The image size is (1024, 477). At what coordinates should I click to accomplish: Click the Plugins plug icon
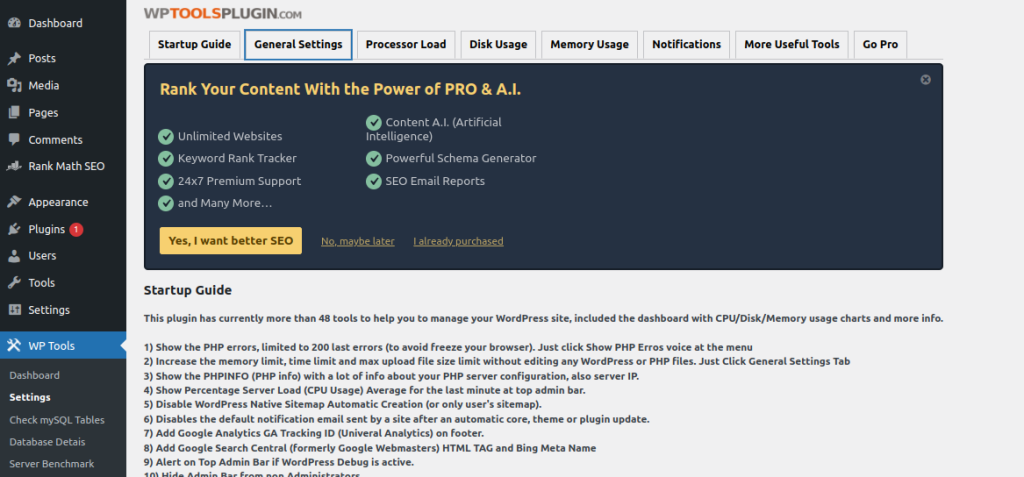(14, 229)
